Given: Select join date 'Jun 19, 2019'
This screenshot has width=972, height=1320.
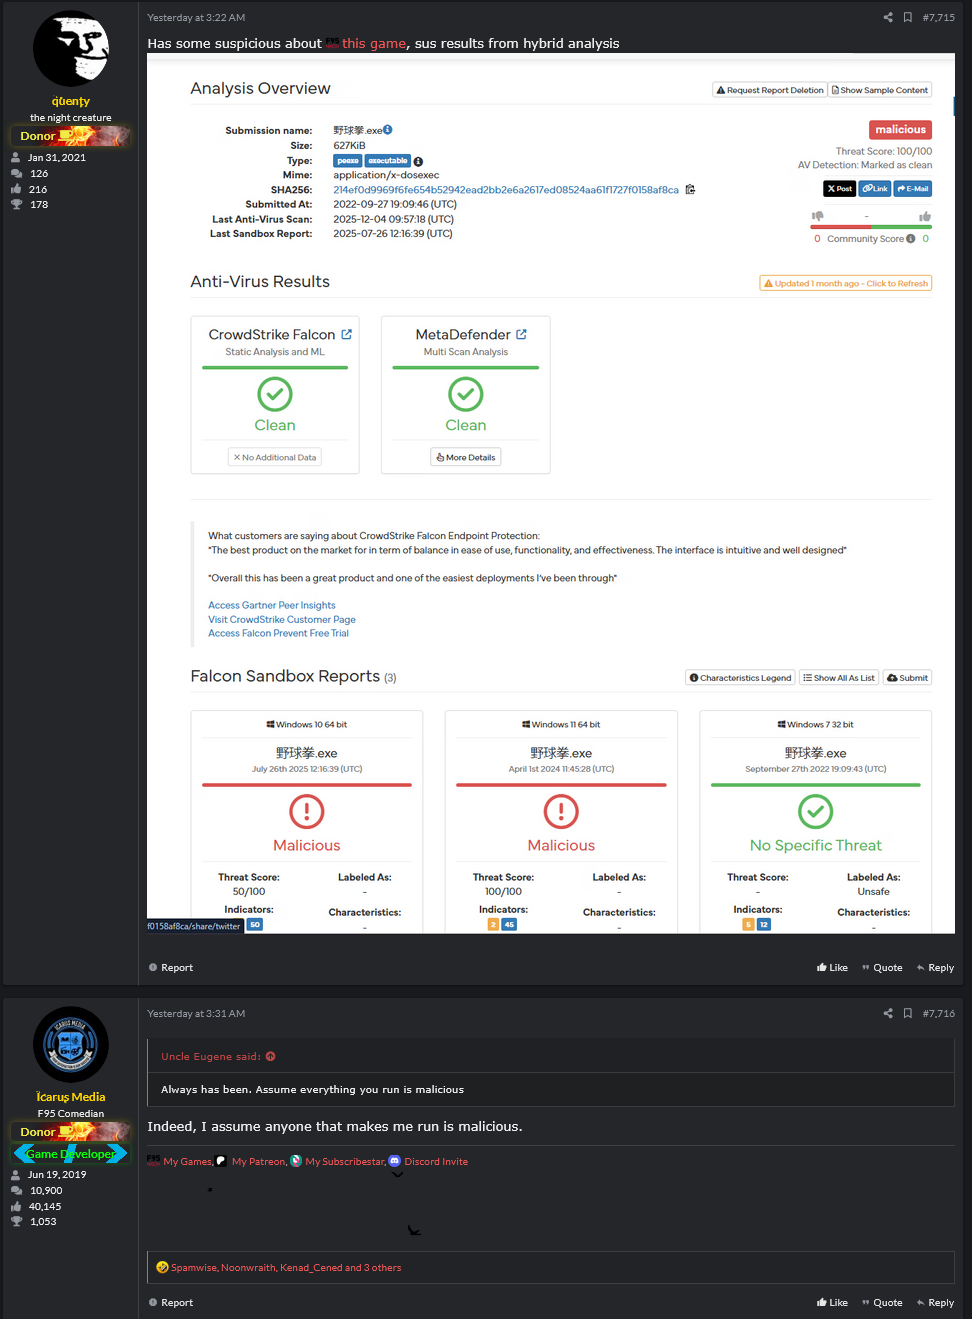Looking at the screenshot, I should (57, 1174).
